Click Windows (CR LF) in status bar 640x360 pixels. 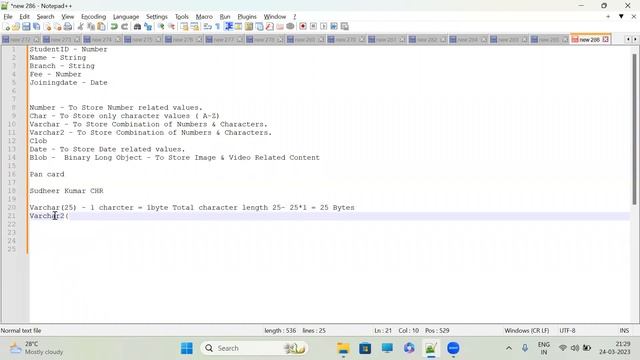coord(527,331)
